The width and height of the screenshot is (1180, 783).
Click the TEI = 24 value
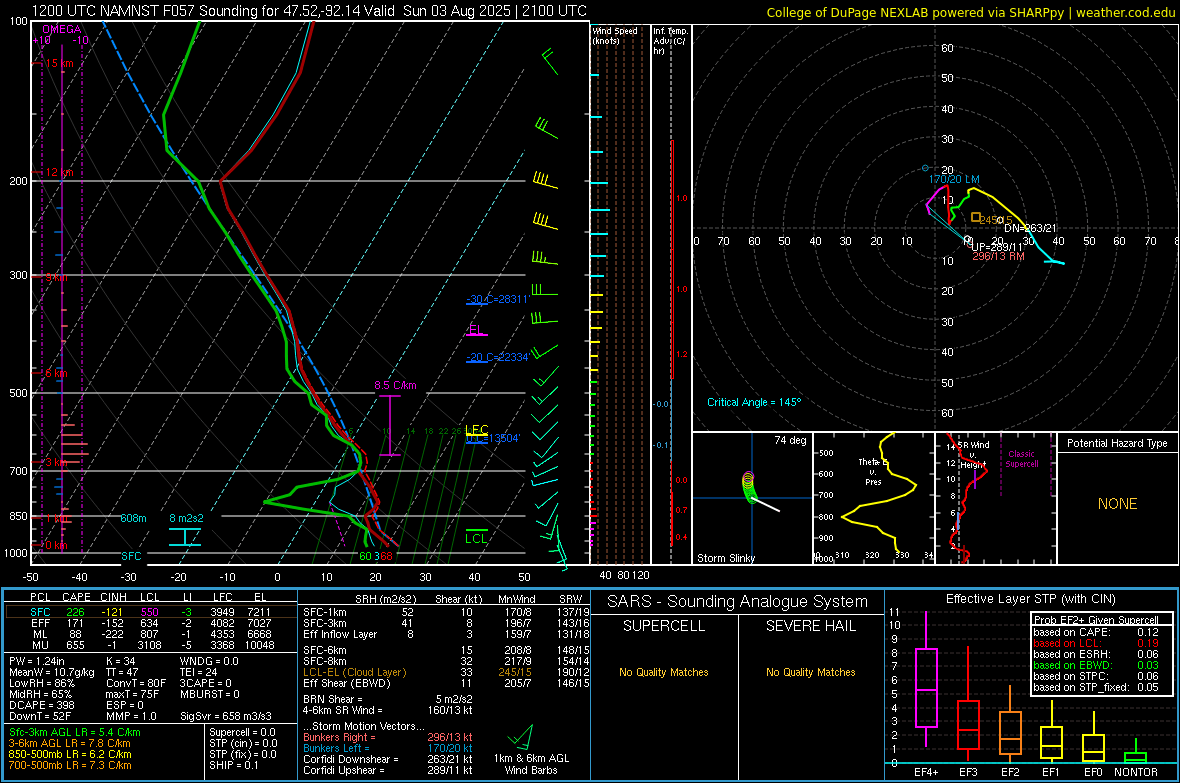click(199, 672)
